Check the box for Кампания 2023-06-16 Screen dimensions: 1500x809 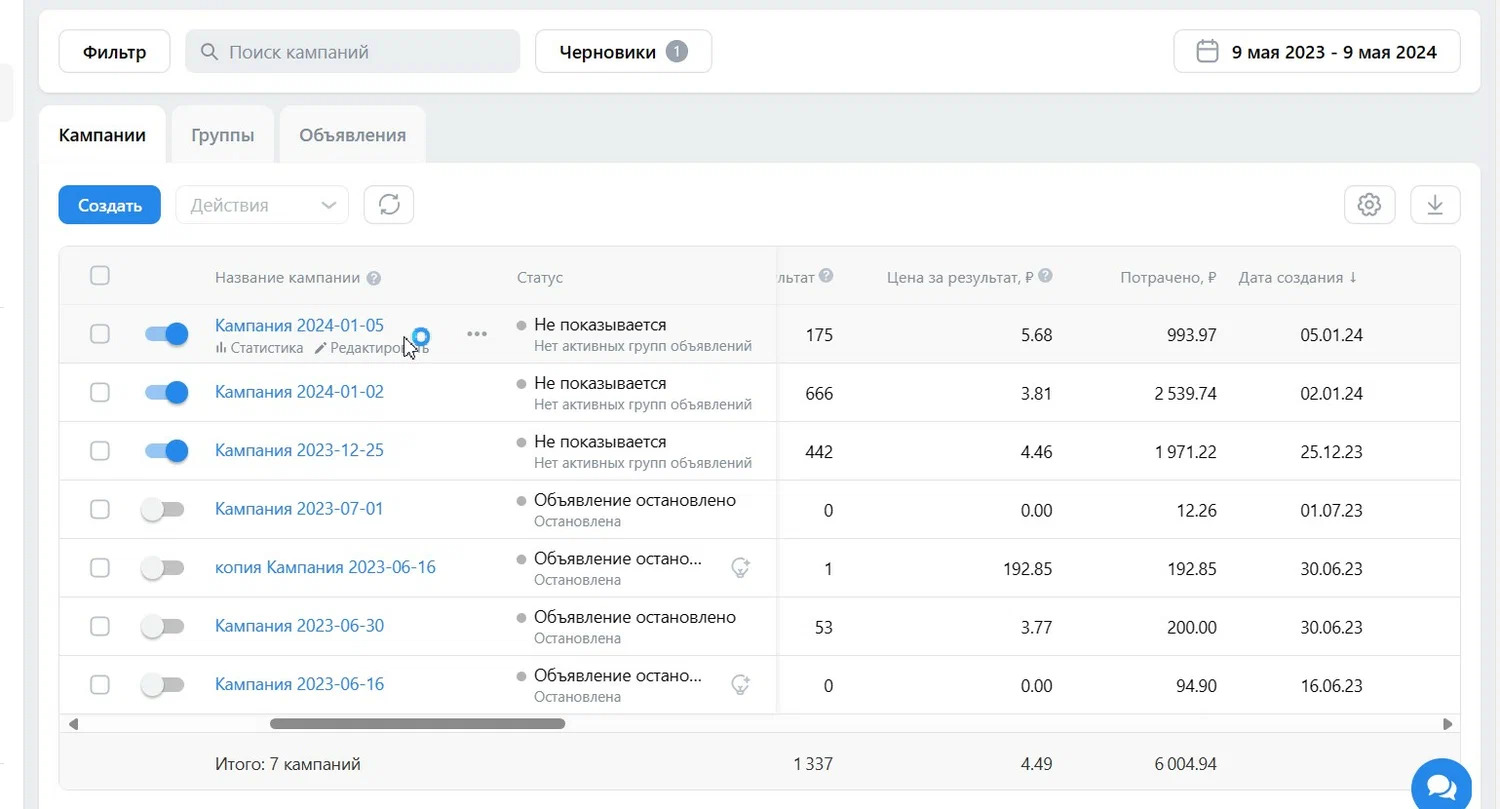point(100,685)
